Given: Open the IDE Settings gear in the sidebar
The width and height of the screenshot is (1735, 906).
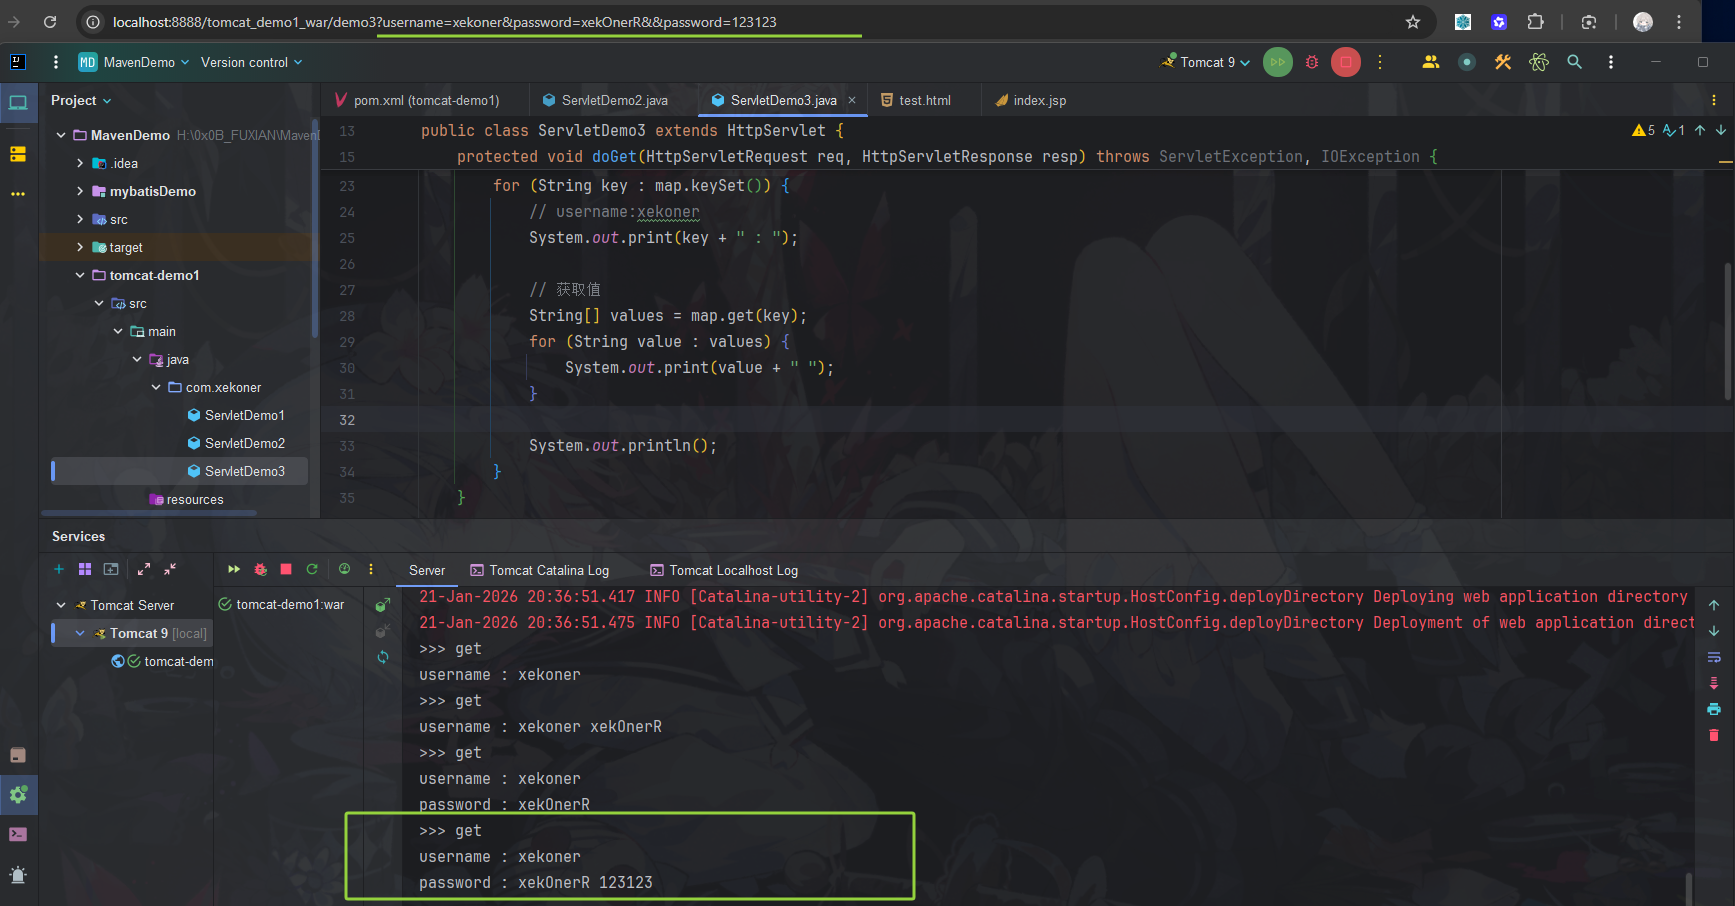Looking at the screenshot, I should 18,795.
